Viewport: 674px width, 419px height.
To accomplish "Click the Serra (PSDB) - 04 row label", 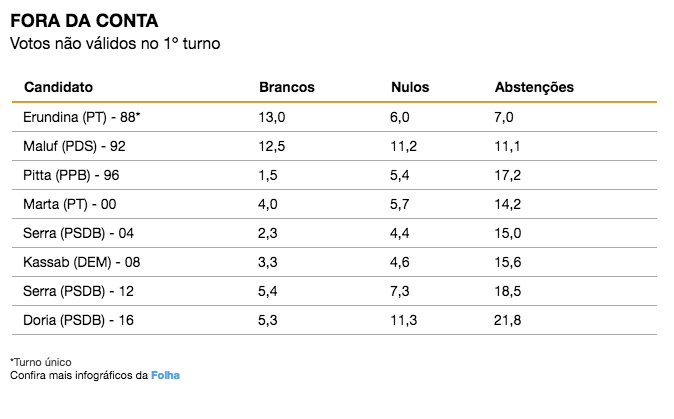I will click(77, 233).
